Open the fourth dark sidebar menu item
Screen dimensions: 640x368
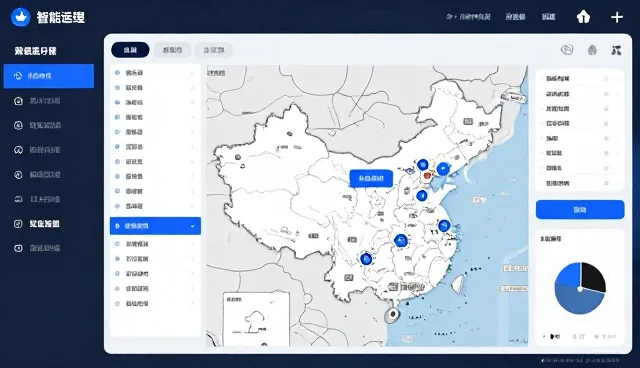pos(45,150)
